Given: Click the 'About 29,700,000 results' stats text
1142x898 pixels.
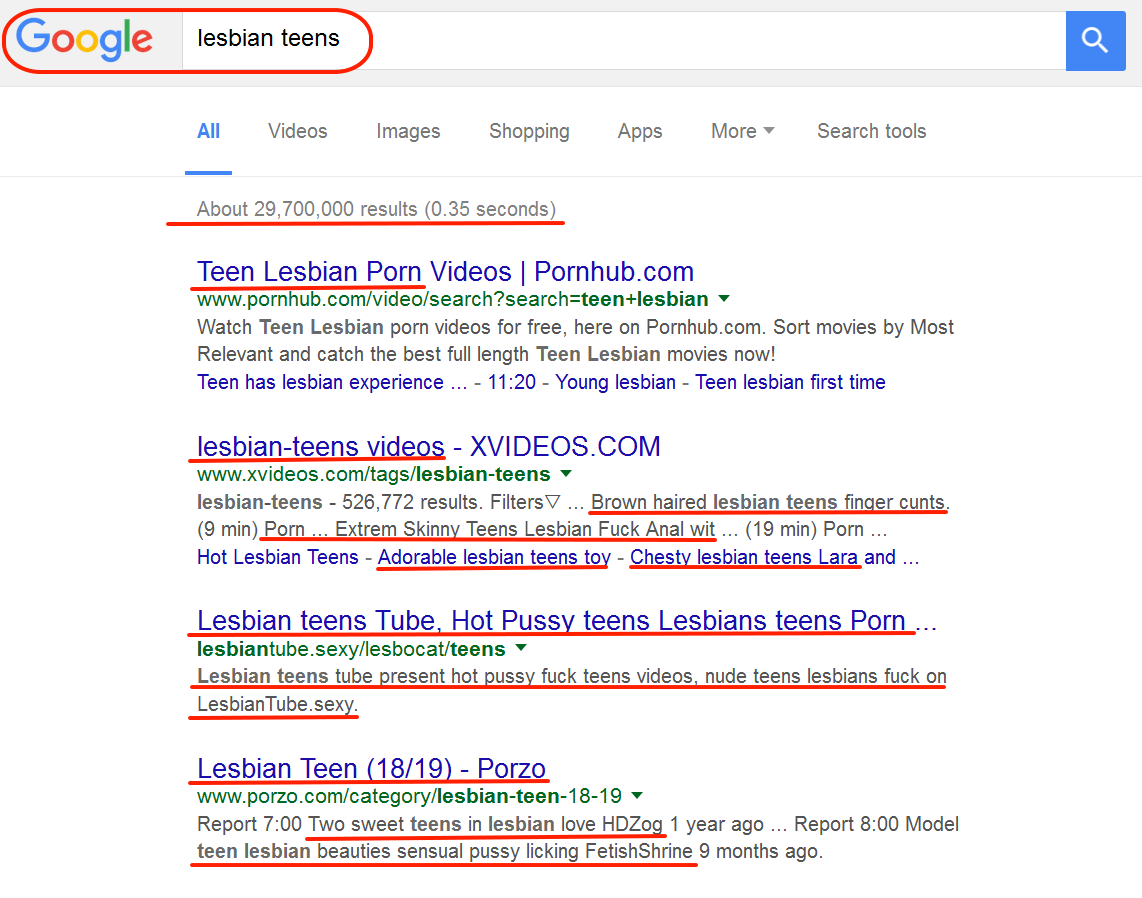Looking at the screenshot, I should click(x=376, y=209).
